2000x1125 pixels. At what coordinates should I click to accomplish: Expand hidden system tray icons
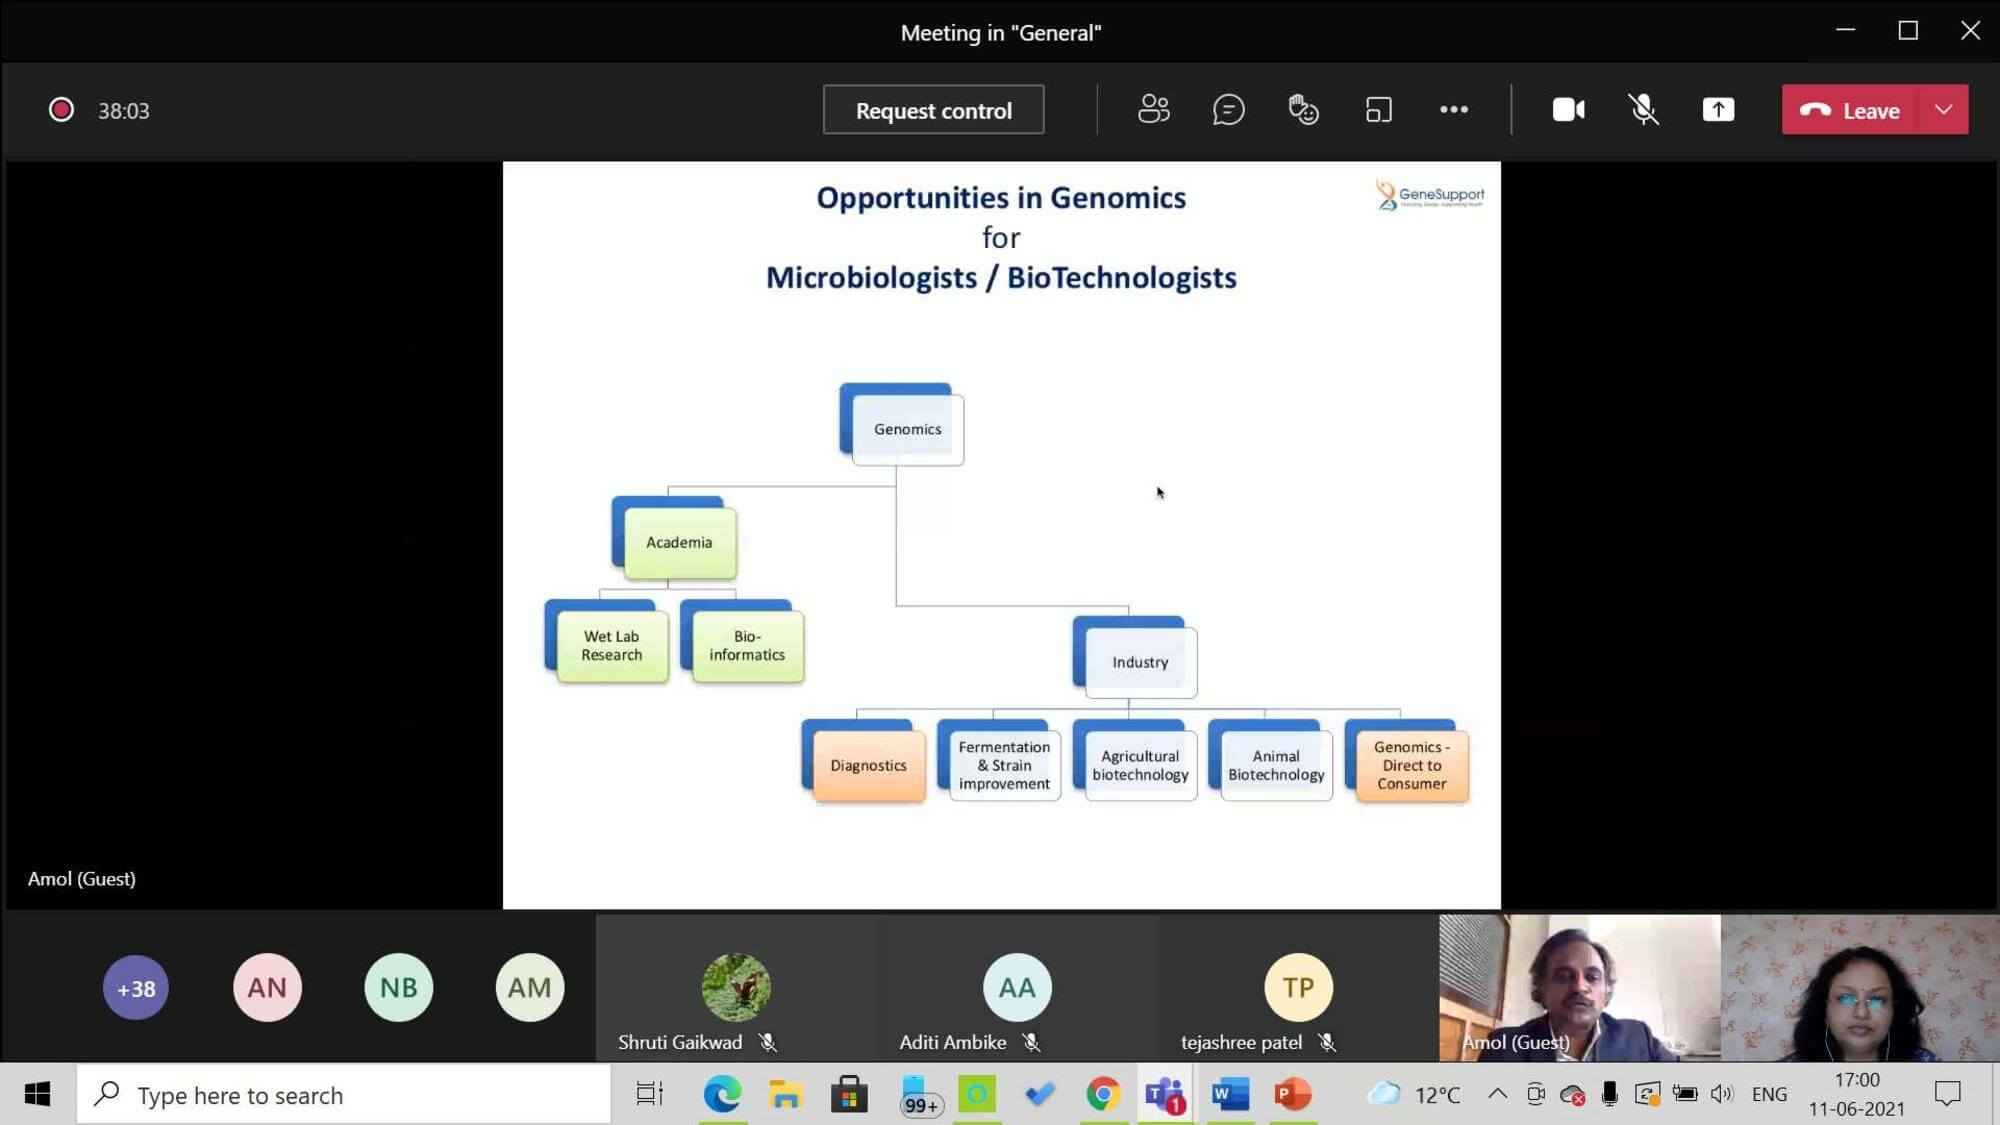[1497, 1094]
